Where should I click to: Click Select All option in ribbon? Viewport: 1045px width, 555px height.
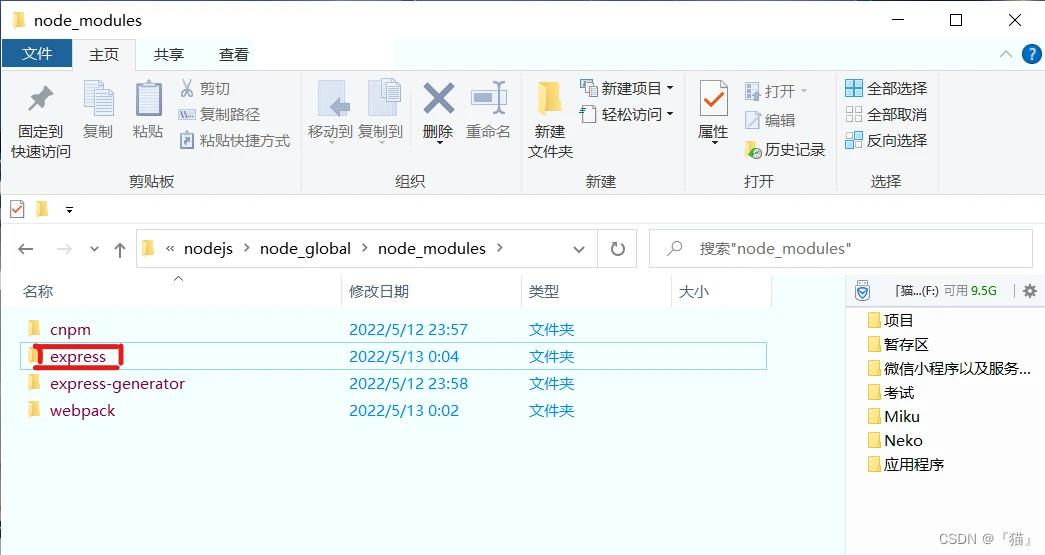(x=886, y=89)
